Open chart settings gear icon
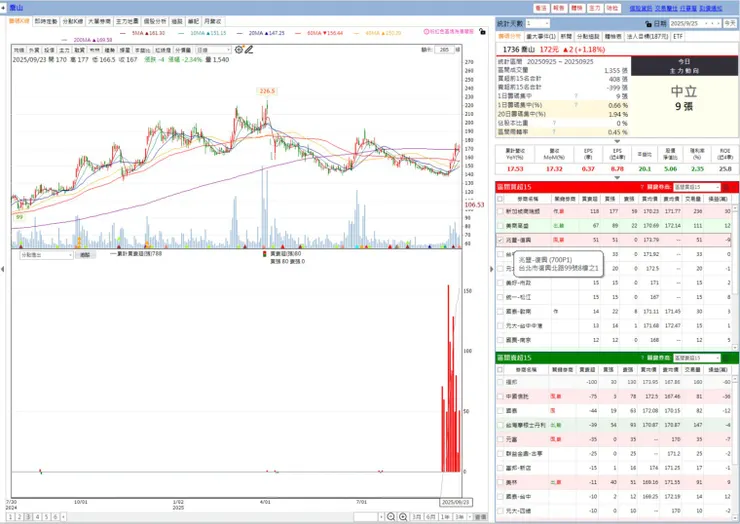This screenshot has height=524, width=740. 239,50
